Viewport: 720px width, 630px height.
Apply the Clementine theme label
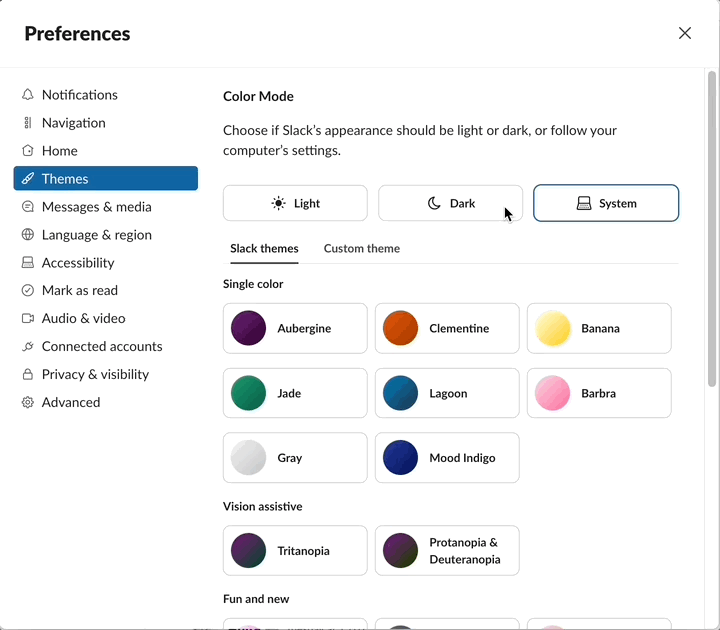(459, 328)
